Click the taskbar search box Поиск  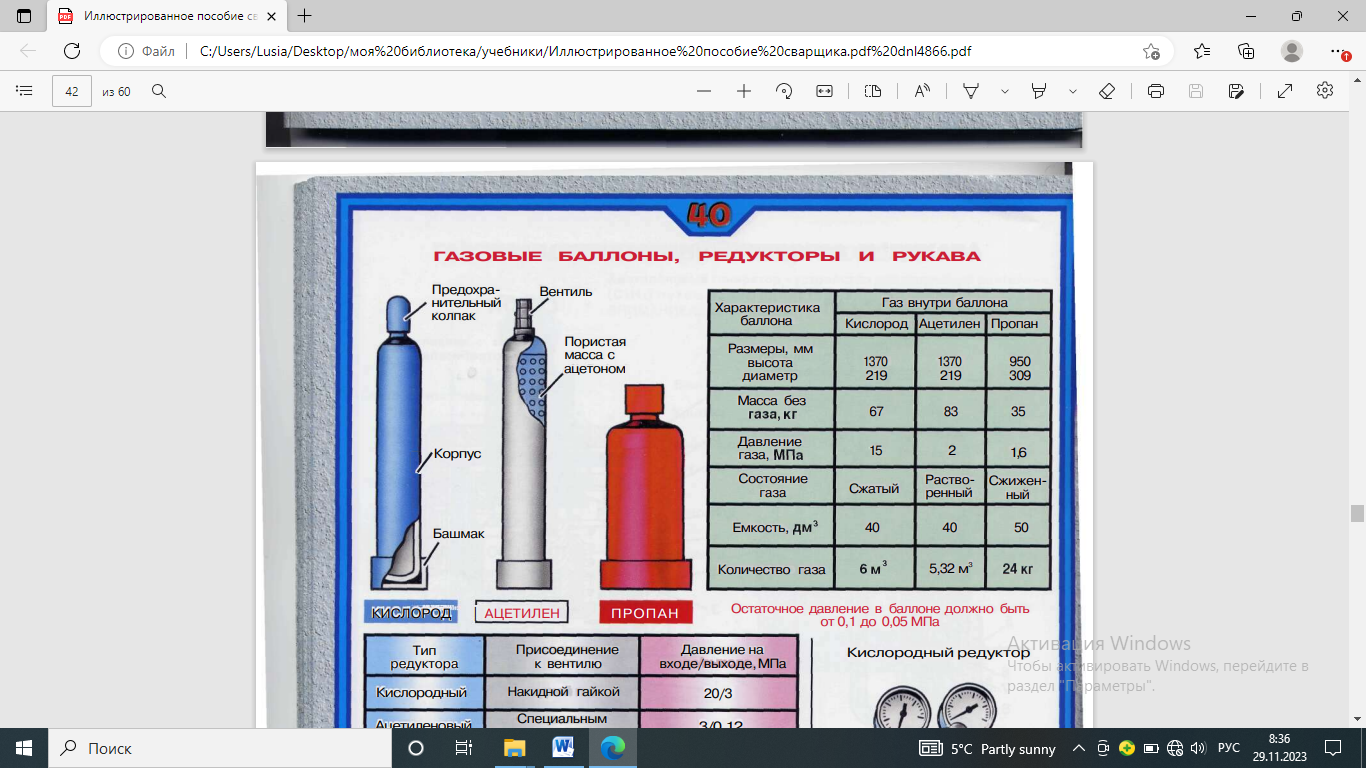point(220,748)
